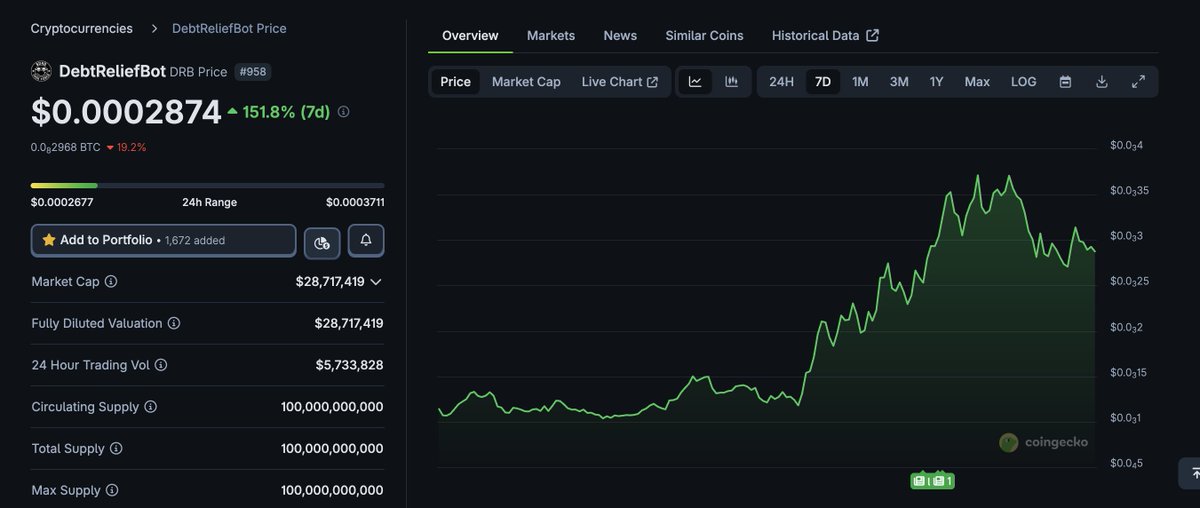
Task: Open the Markets tab
Action: pos(551,35)
